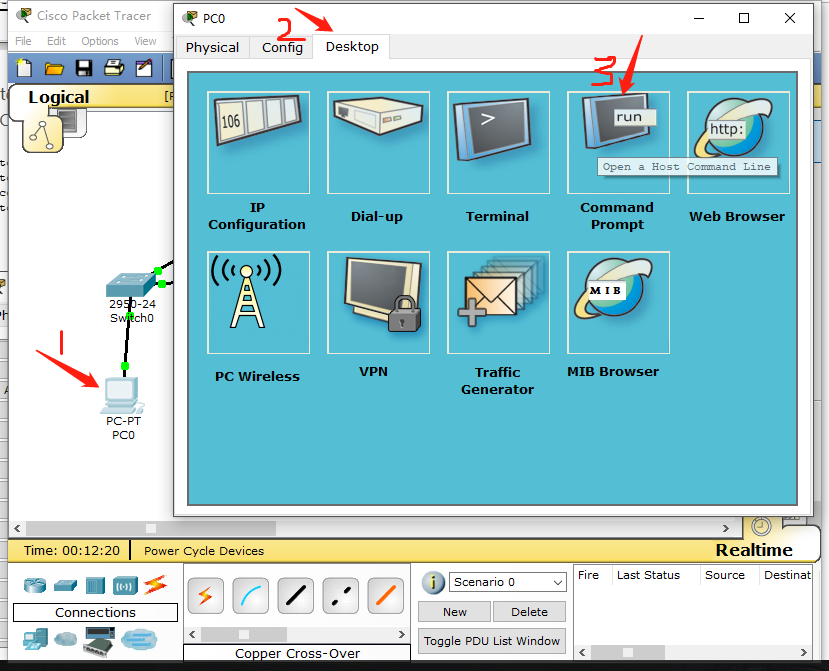The width and height of the screenshot is (829, 671).
Task: Click connections list scroll left arrow
Action: pyautogui.click(x=192, y=634)
